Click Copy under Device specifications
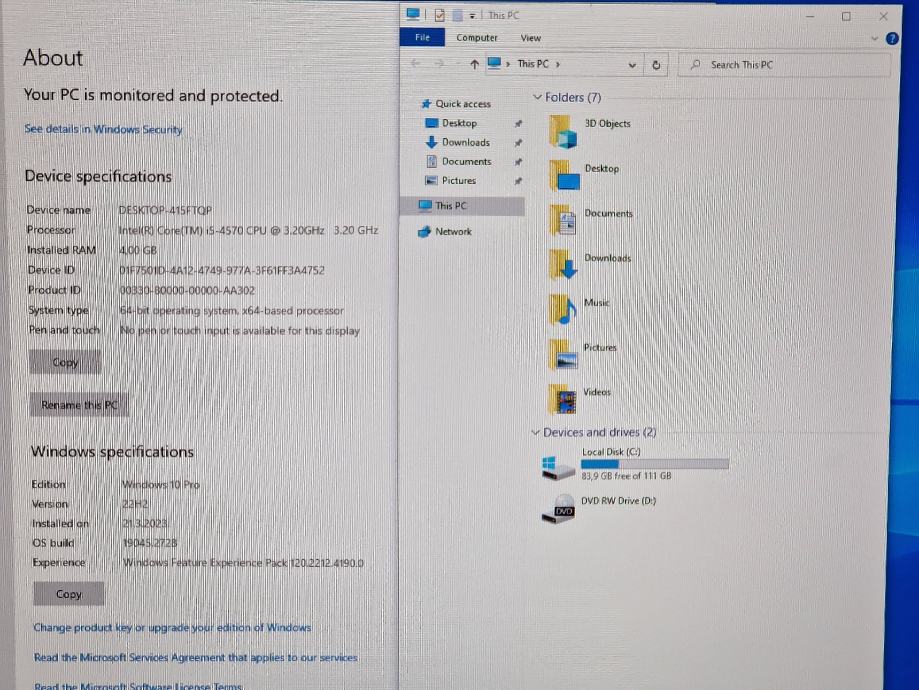919x690 pixels. 65,362
